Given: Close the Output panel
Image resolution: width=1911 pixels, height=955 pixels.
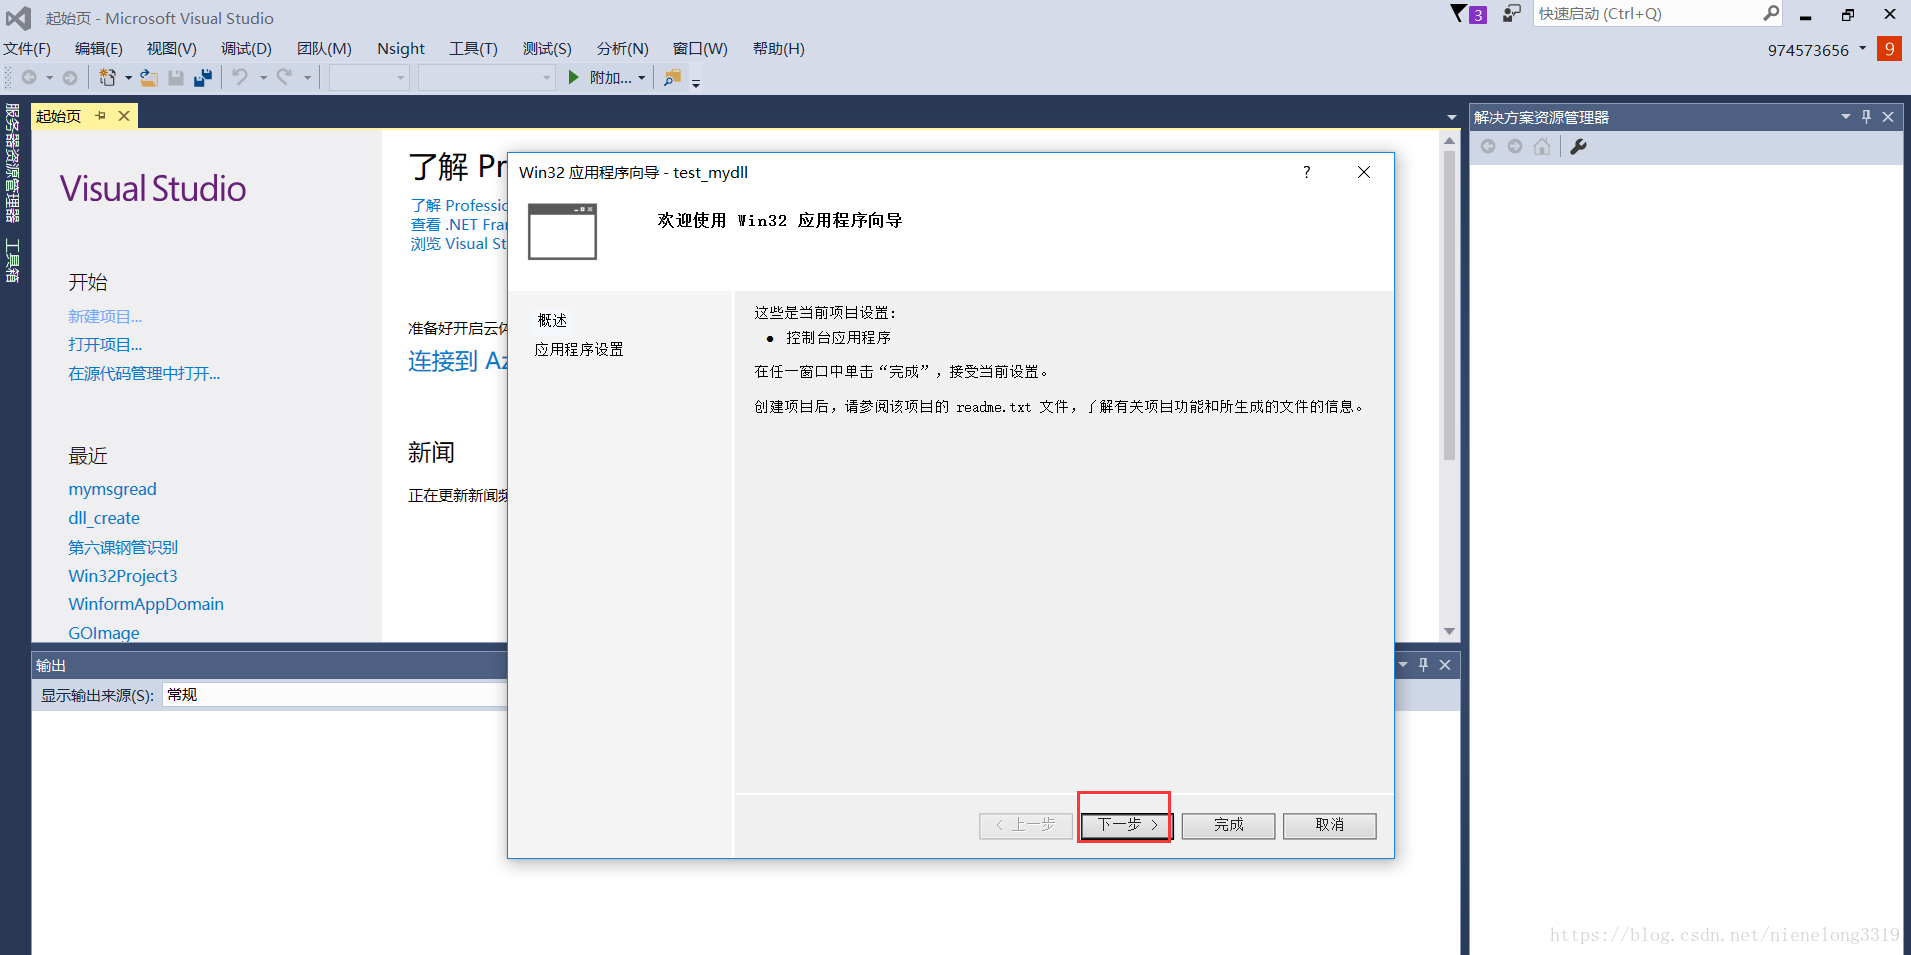Looking at the screenshot, I should point(1445,665).
